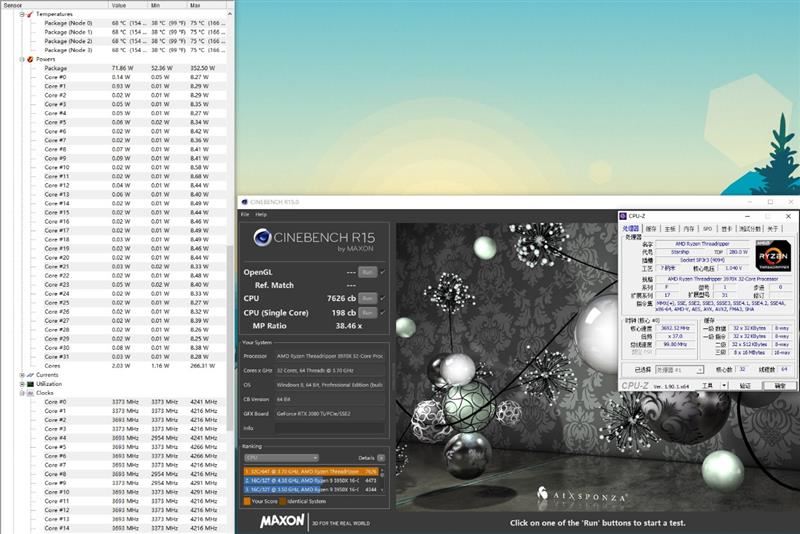Click the CPU-Z title bar icon
Viewport: 800px width, 534px height.
623,216
